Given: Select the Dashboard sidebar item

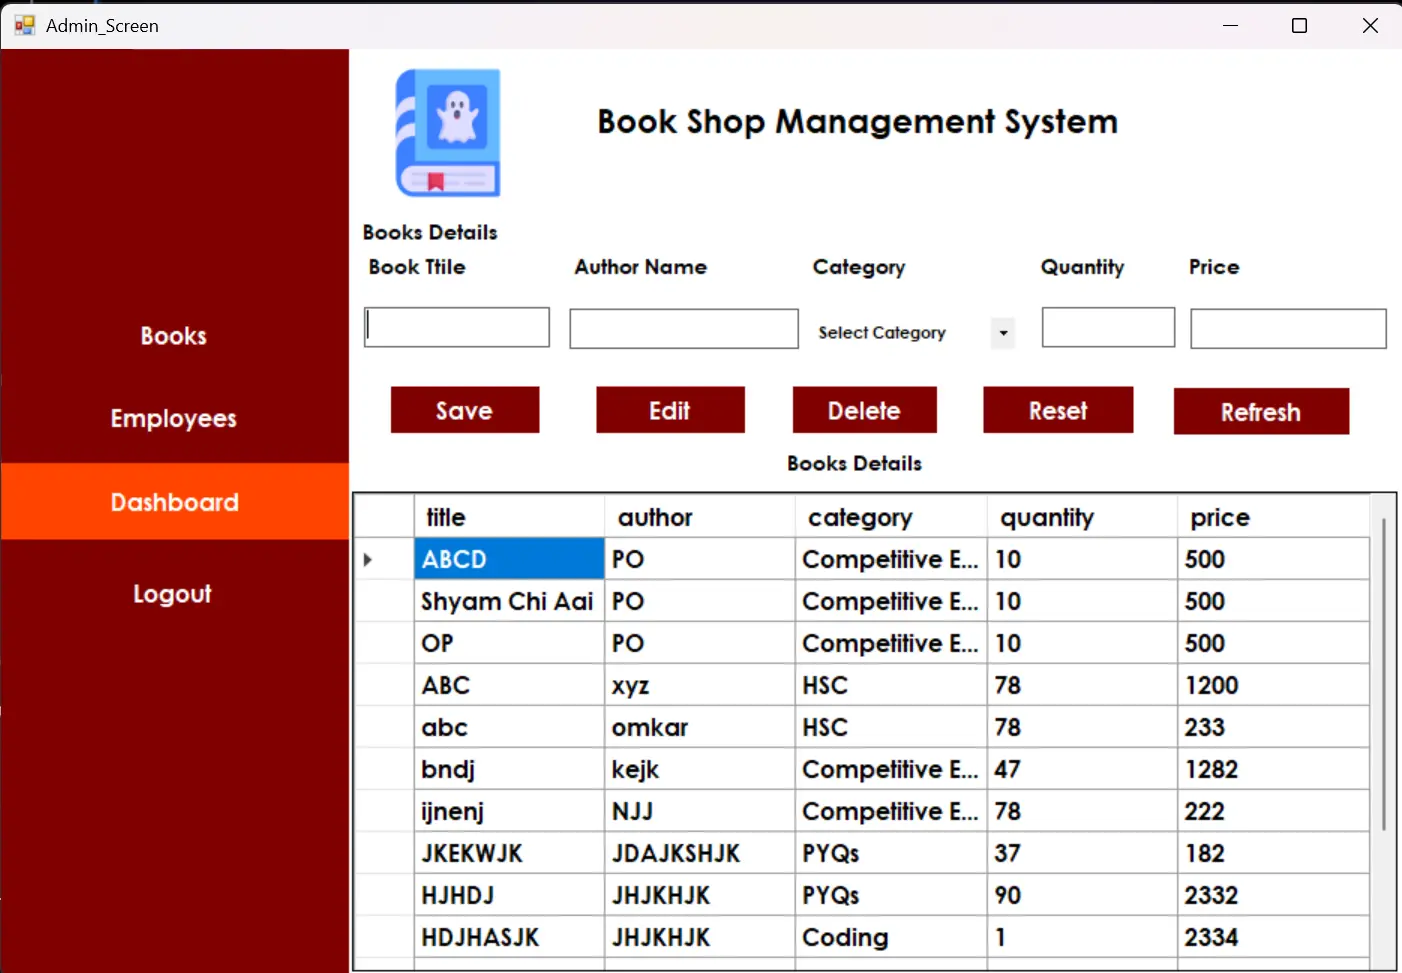Looking at the screenshot, I should click(x=174, y=502).
